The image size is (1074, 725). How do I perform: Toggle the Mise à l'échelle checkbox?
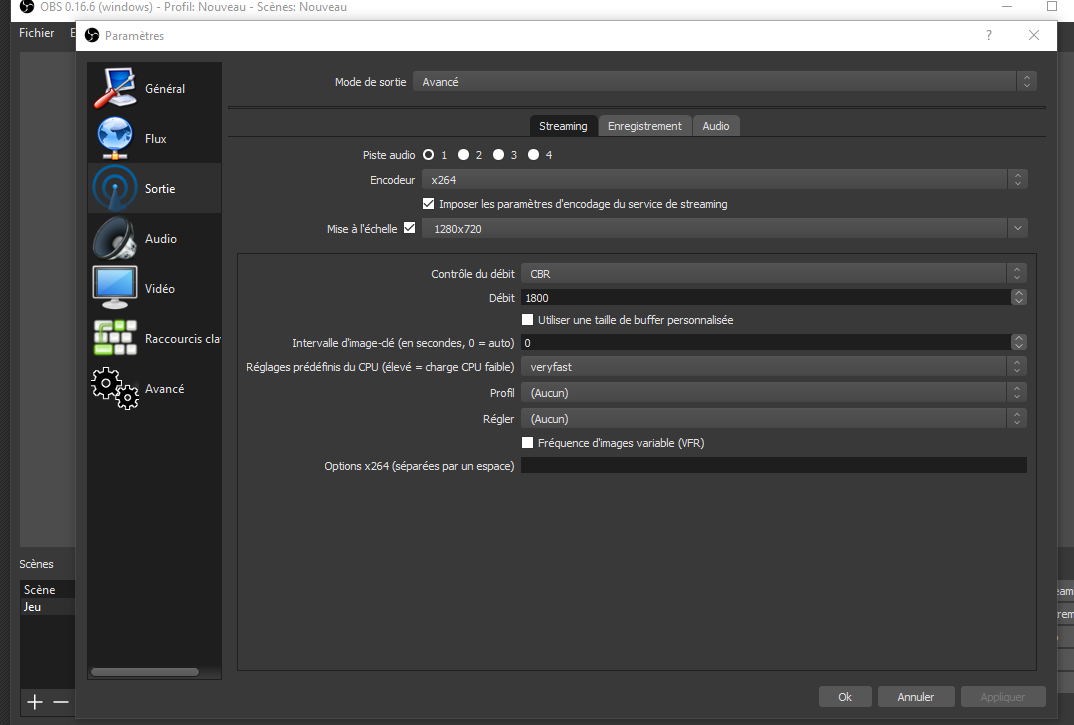(410, 228)
